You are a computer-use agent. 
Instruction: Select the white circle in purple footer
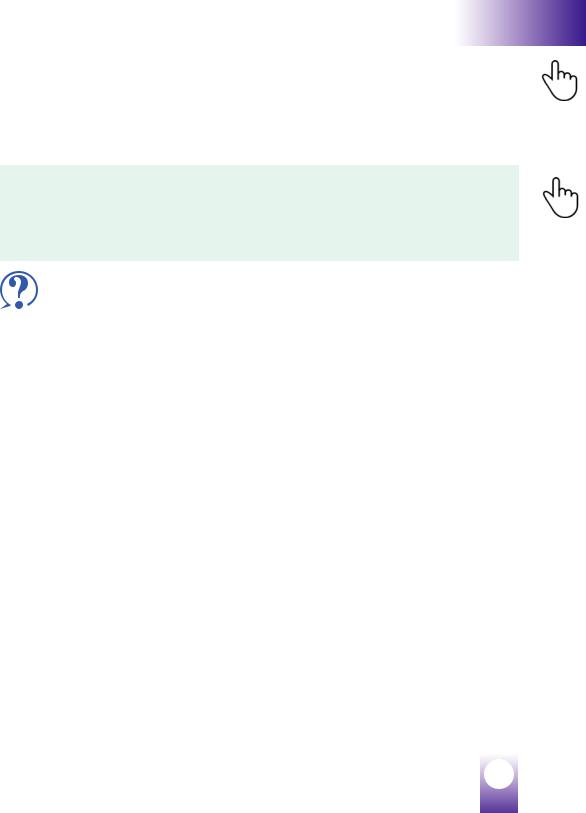tap(499, 774)
